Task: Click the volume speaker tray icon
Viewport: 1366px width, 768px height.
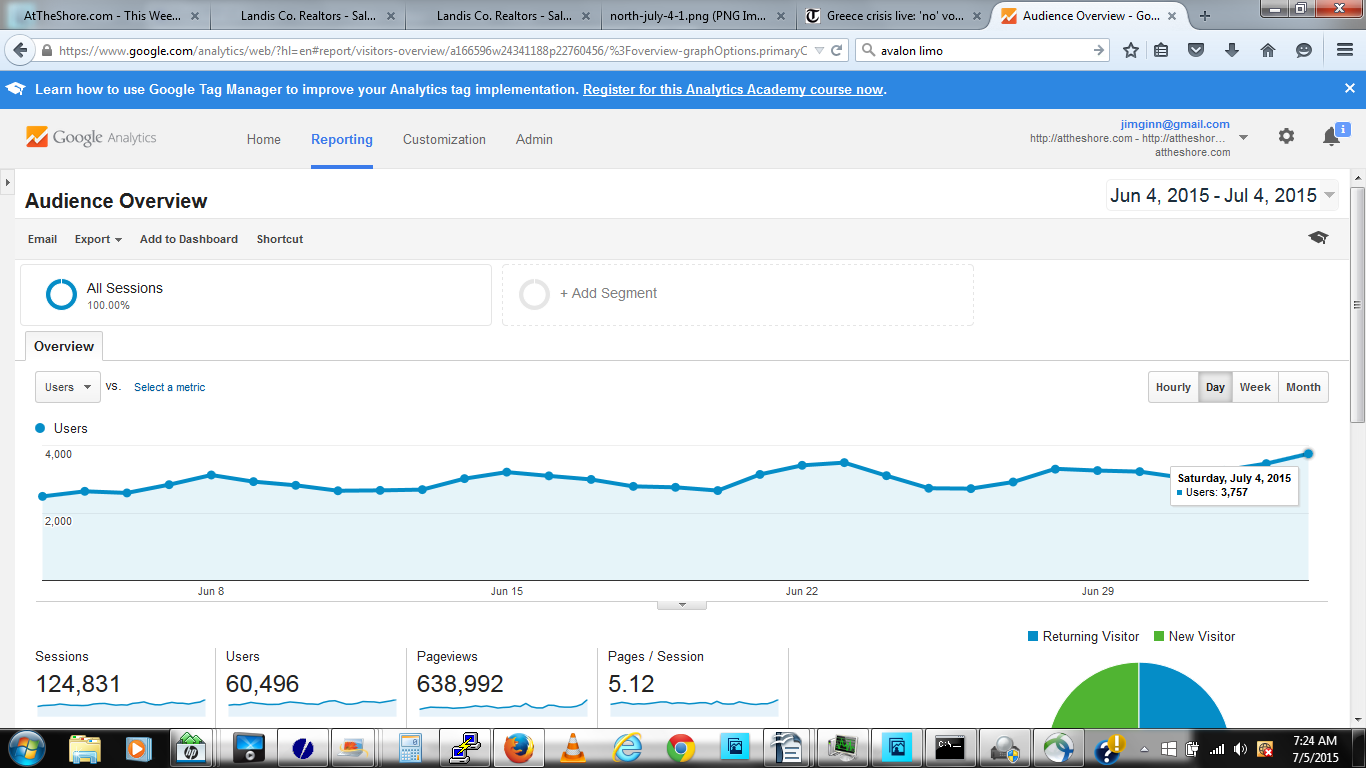Action: (x=1240, y=748)
